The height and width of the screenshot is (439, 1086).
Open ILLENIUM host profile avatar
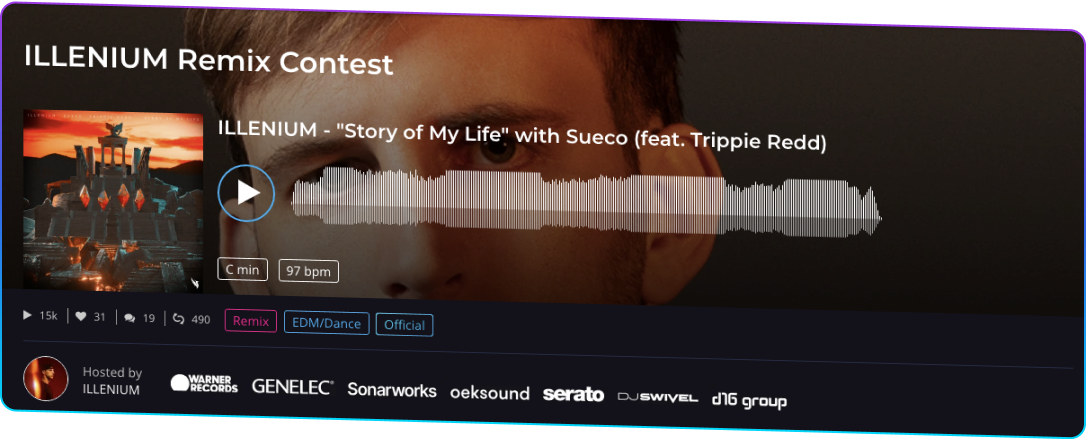46,379
